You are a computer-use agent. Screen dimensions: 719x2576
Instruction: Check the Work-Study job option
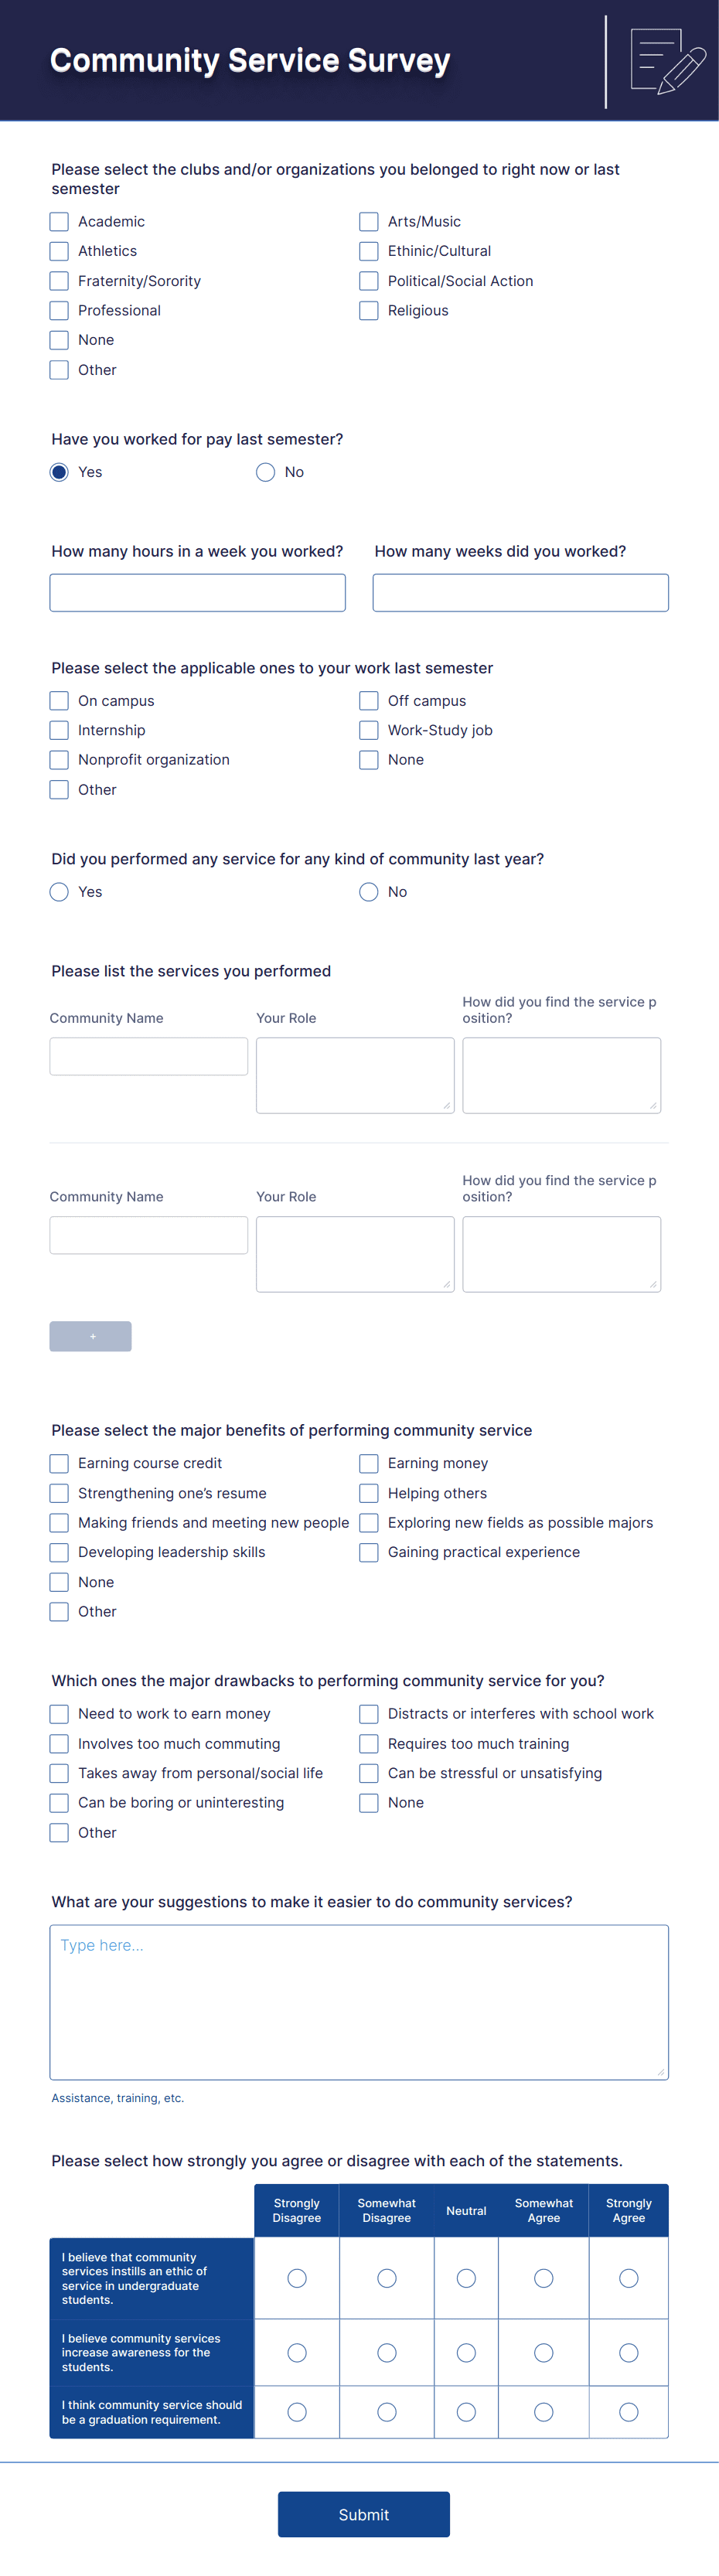(x=369, y=730)
